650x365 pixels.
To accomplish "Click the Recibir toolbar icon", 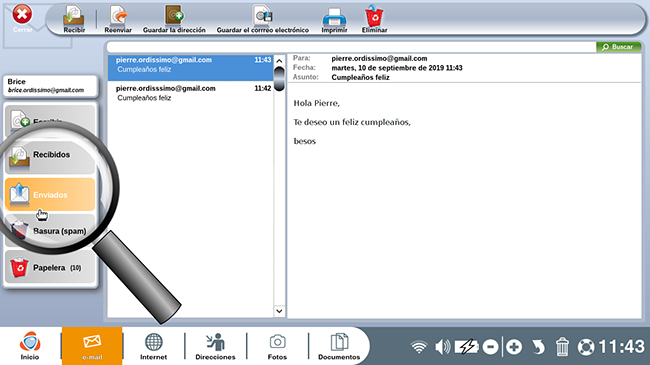I will coord(74,19).
